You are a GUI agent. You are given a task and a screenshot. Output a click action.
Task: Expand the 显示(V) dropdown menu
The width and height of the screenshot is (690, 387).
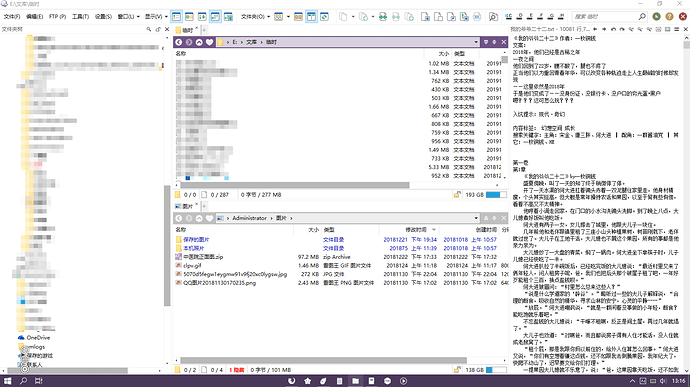156,17
